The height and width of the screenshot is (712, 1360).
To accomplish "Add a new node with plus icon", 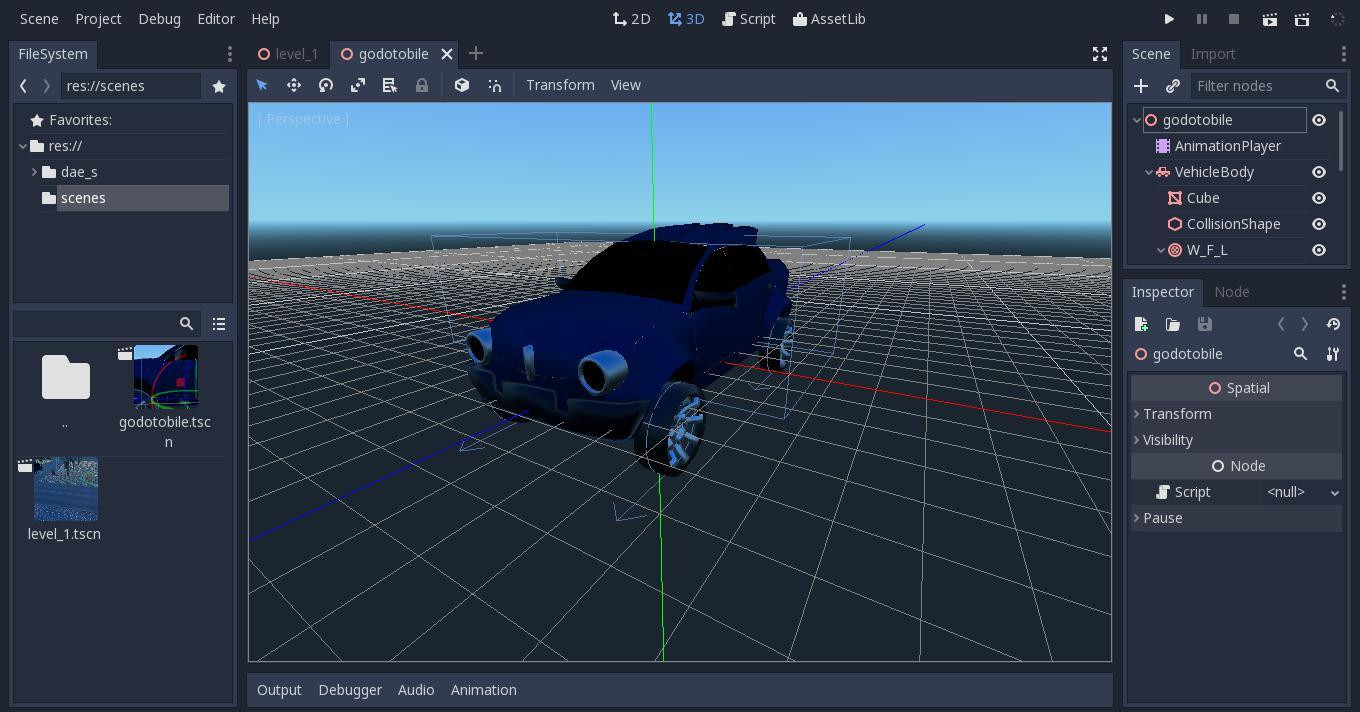I will tap(1141, 86).
